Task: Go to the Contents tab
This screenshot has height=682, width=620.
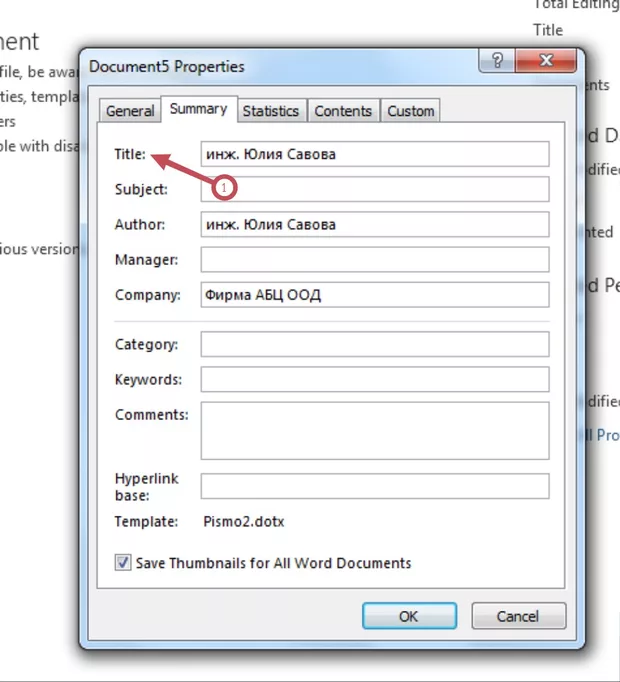Action: 343,111
